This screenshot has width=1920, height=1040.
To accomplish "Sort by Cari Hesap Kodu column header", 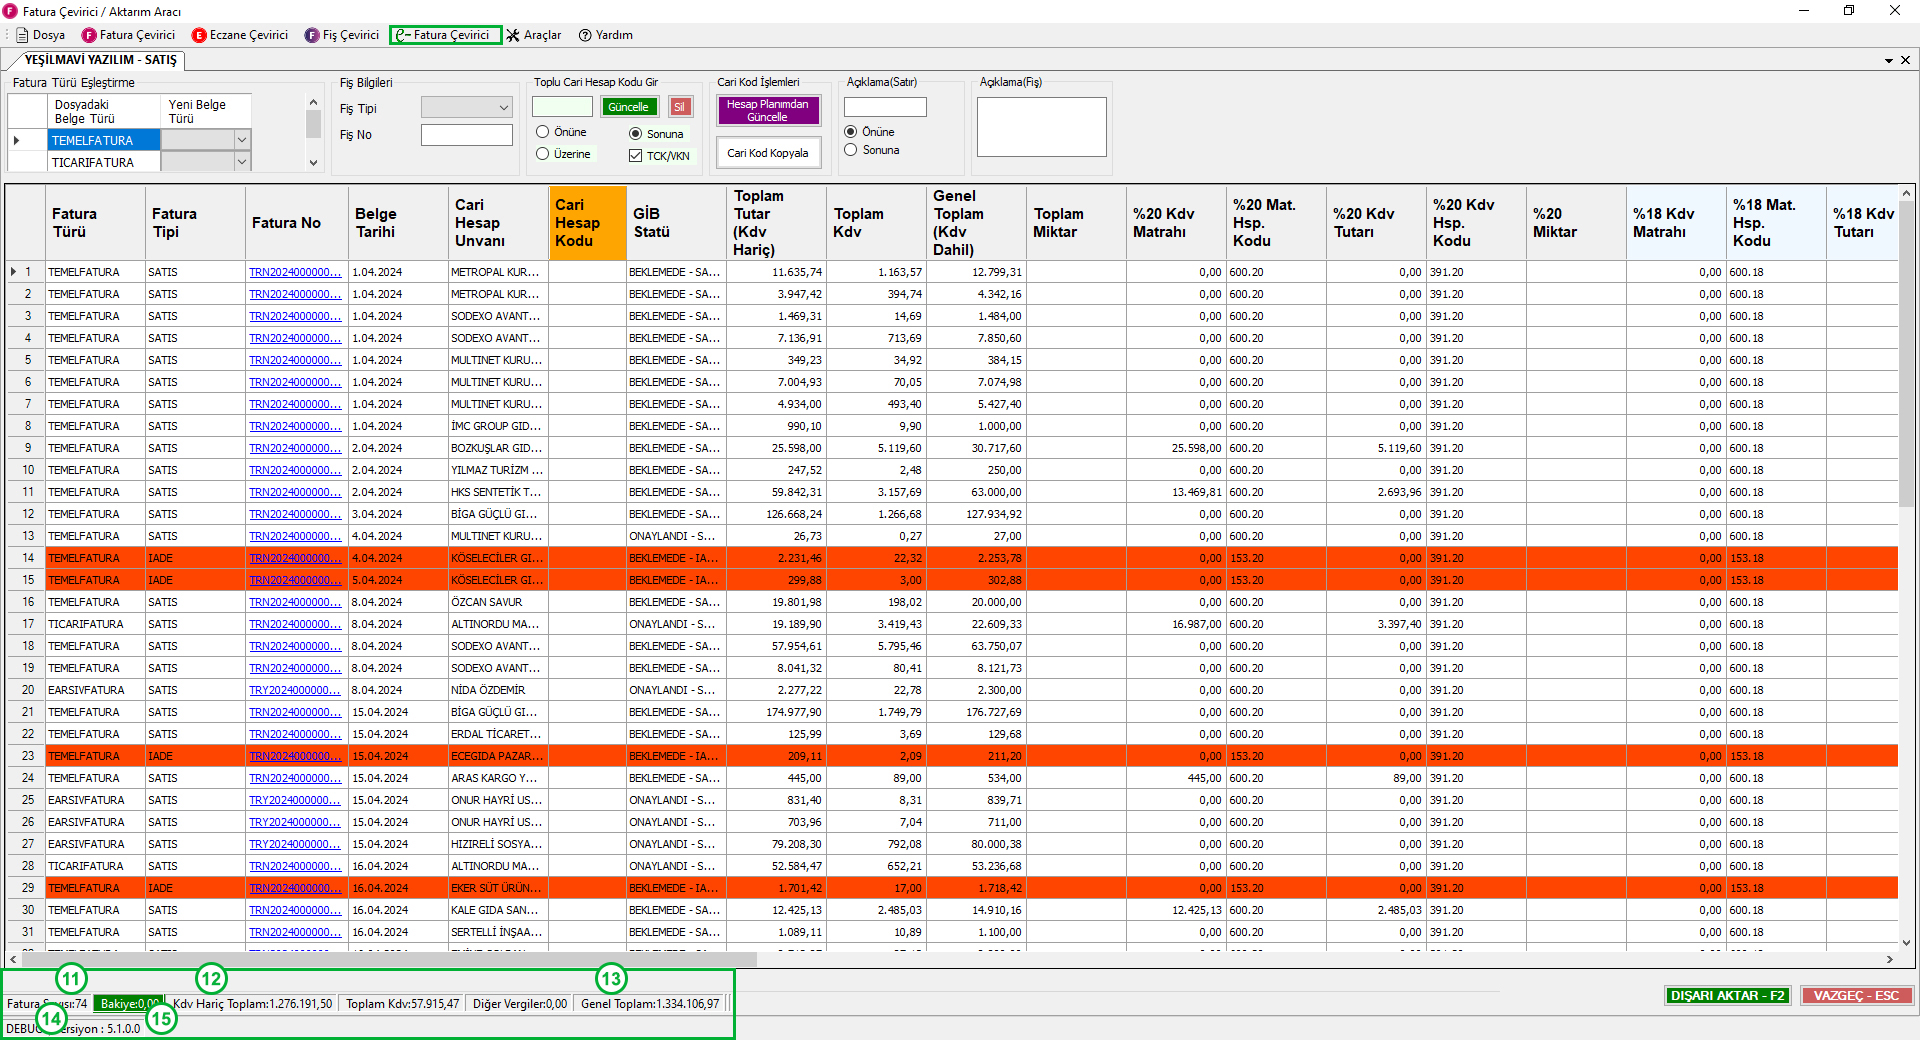I will click(587, 222).
